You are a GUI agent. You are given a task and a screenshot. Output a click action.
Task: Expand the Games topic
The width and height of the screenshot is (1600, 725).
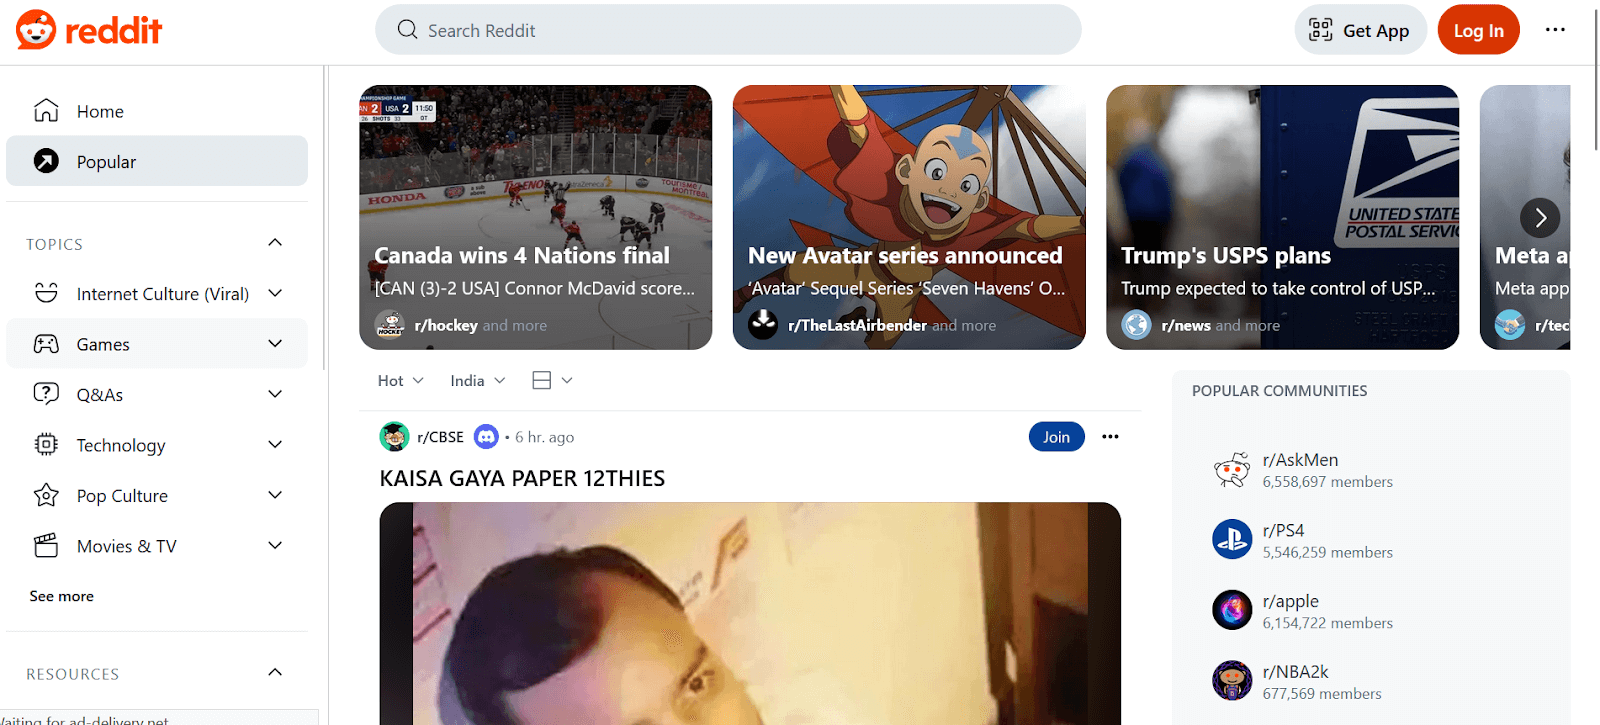click(275, 344)
